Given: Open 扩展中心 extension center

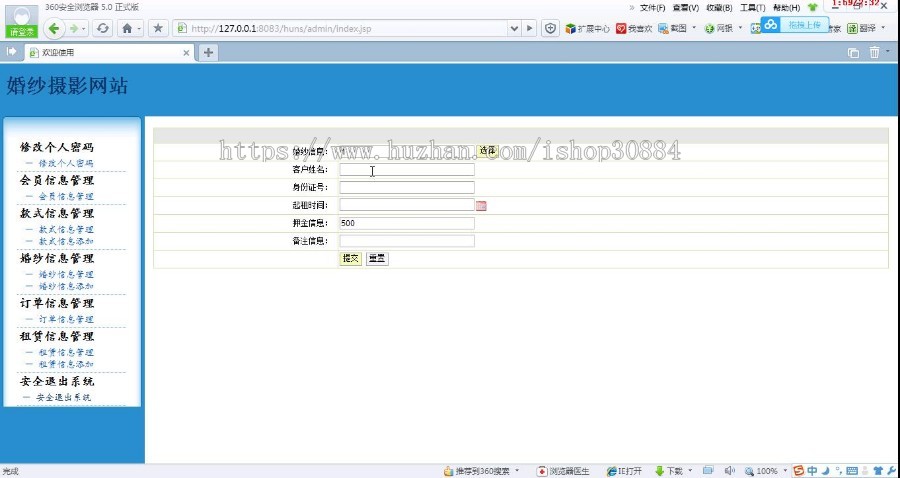Looking at the screenshot, I should point(587,28).
